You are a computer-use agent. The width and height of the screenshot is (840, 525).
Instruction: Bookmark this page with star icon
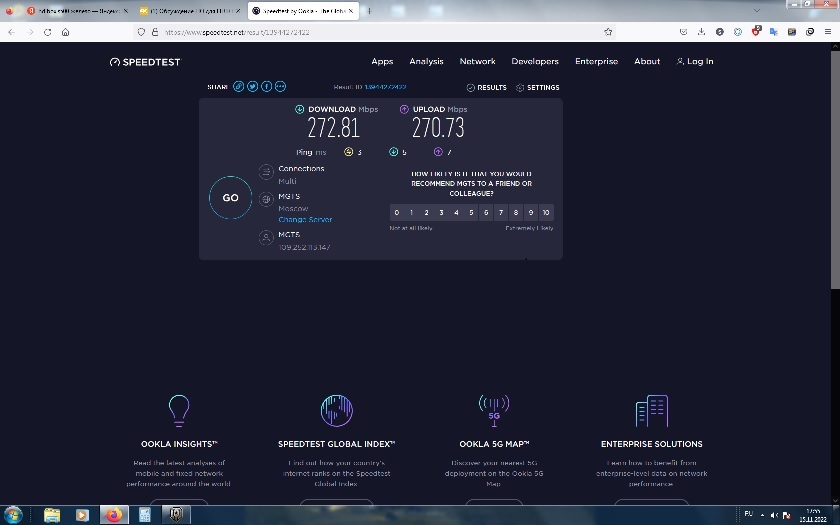tap(608, 32)
